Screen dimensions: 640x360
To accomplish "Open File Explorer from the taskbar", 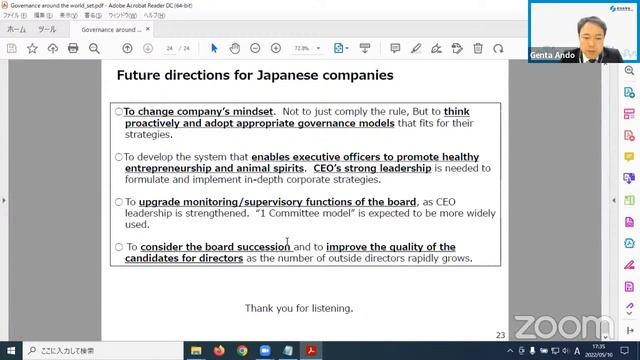I will tap(196, 351).
